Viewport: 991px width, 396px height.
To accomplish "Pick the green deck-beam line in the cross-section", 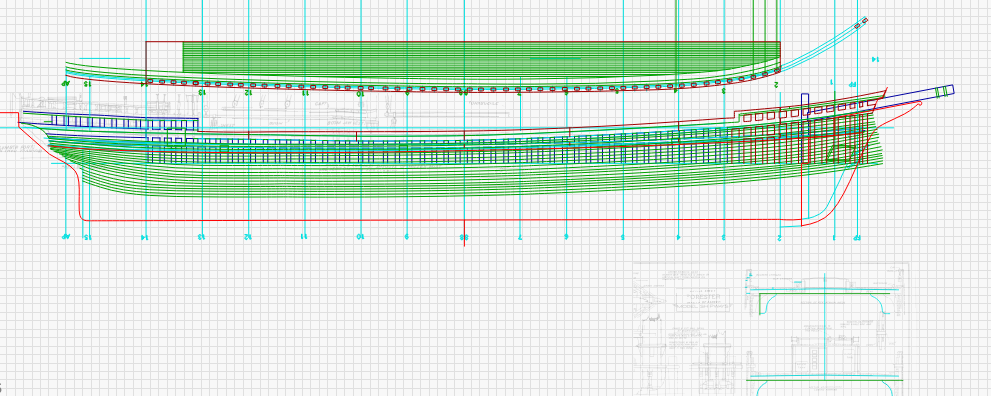I will click(825, 293).
